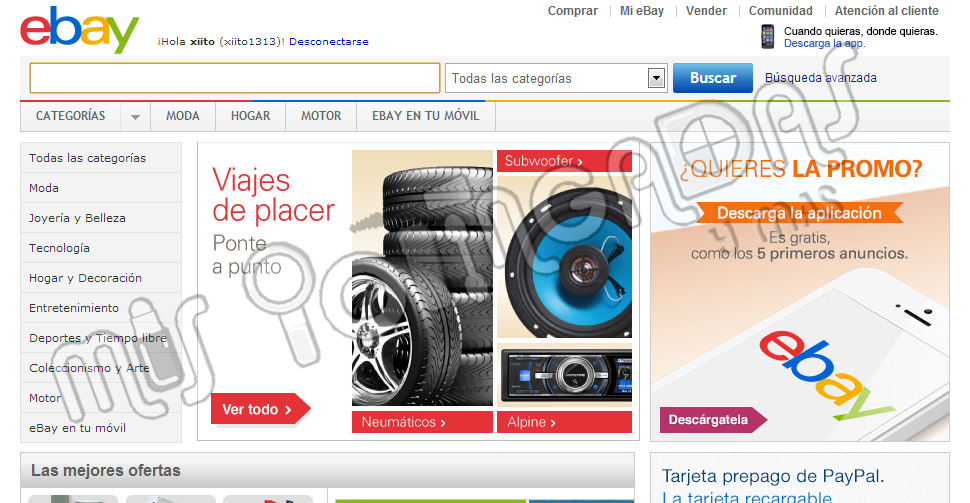Open the category dropdown arrow in search bar
Image resolution: width=970 pixels, height=503 pixels.
(656, 78)
